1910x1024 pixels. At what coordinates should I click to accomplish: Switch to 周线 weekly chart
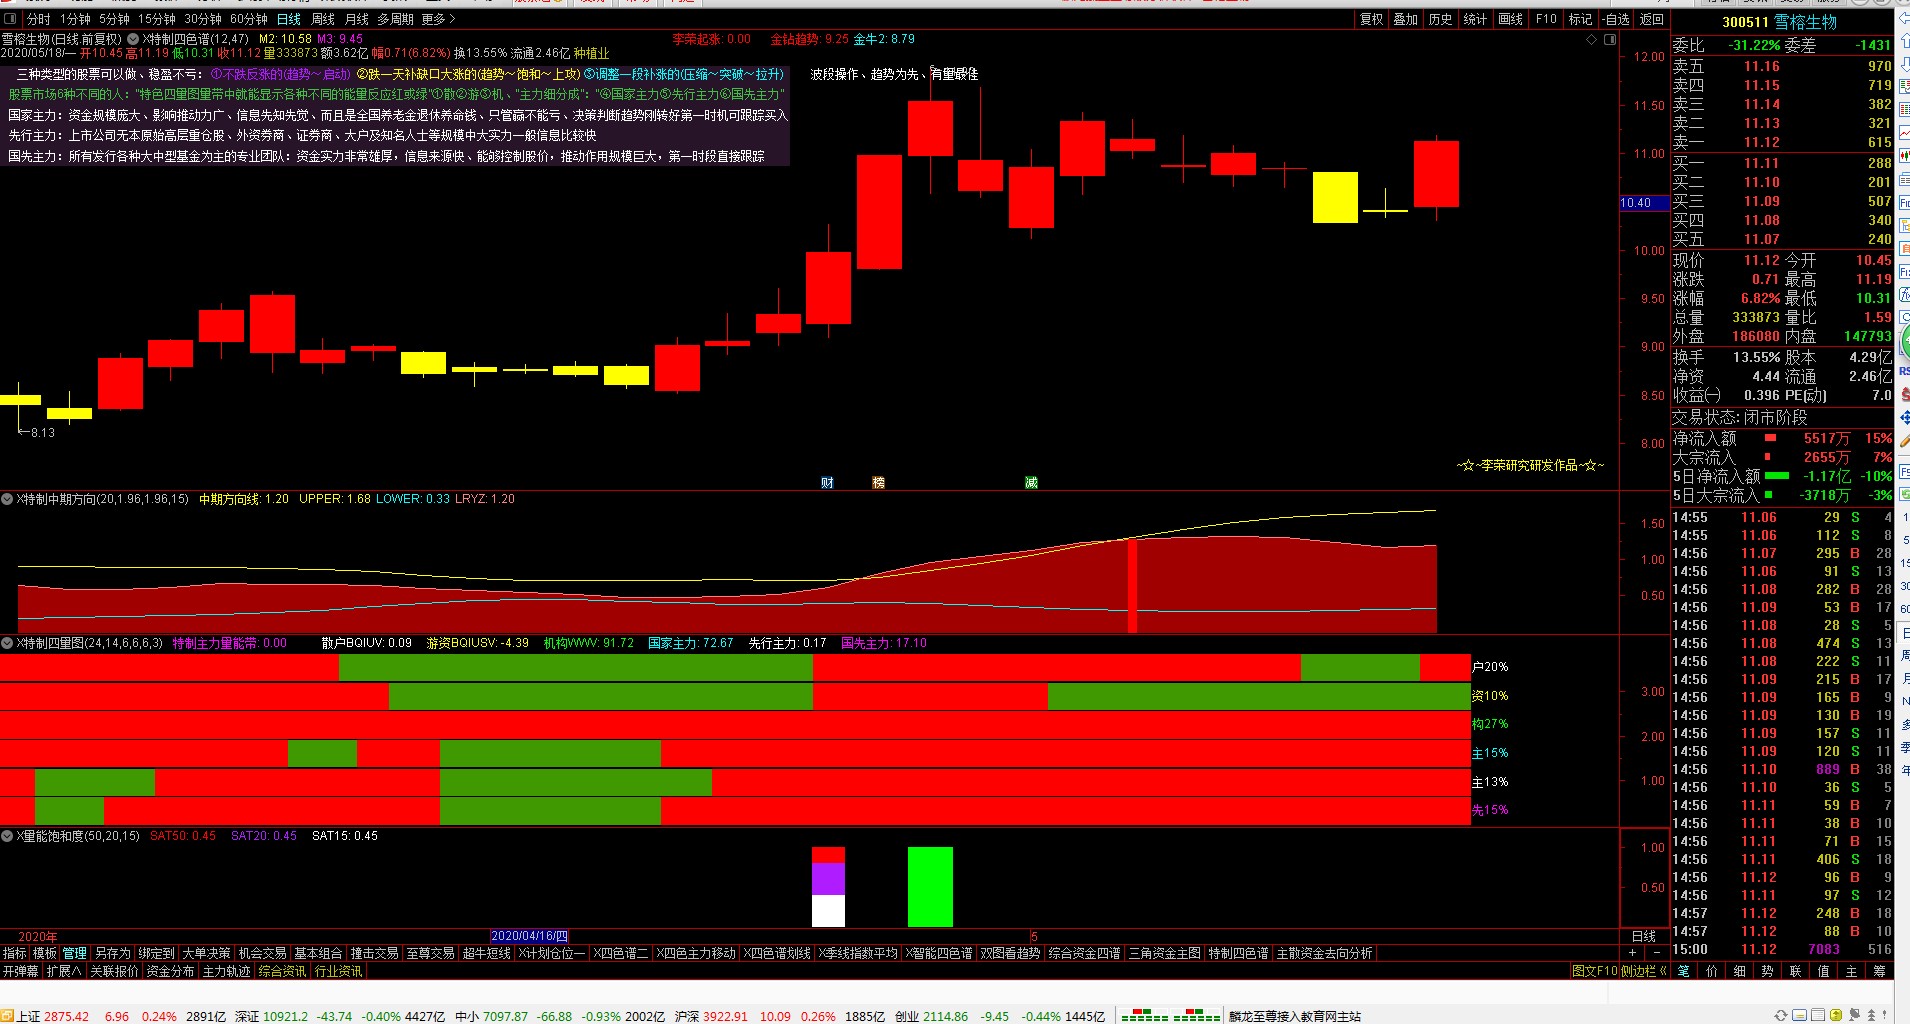click(323, 19)
